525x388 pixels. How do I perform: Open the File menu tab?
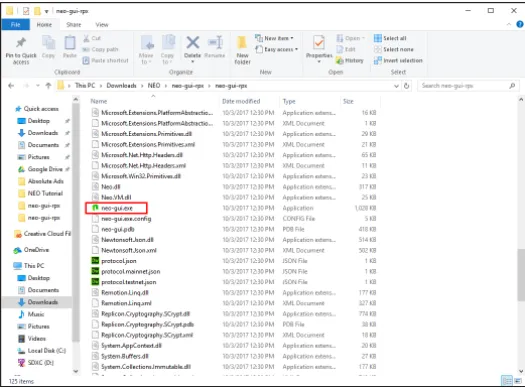tap(15, 24)
